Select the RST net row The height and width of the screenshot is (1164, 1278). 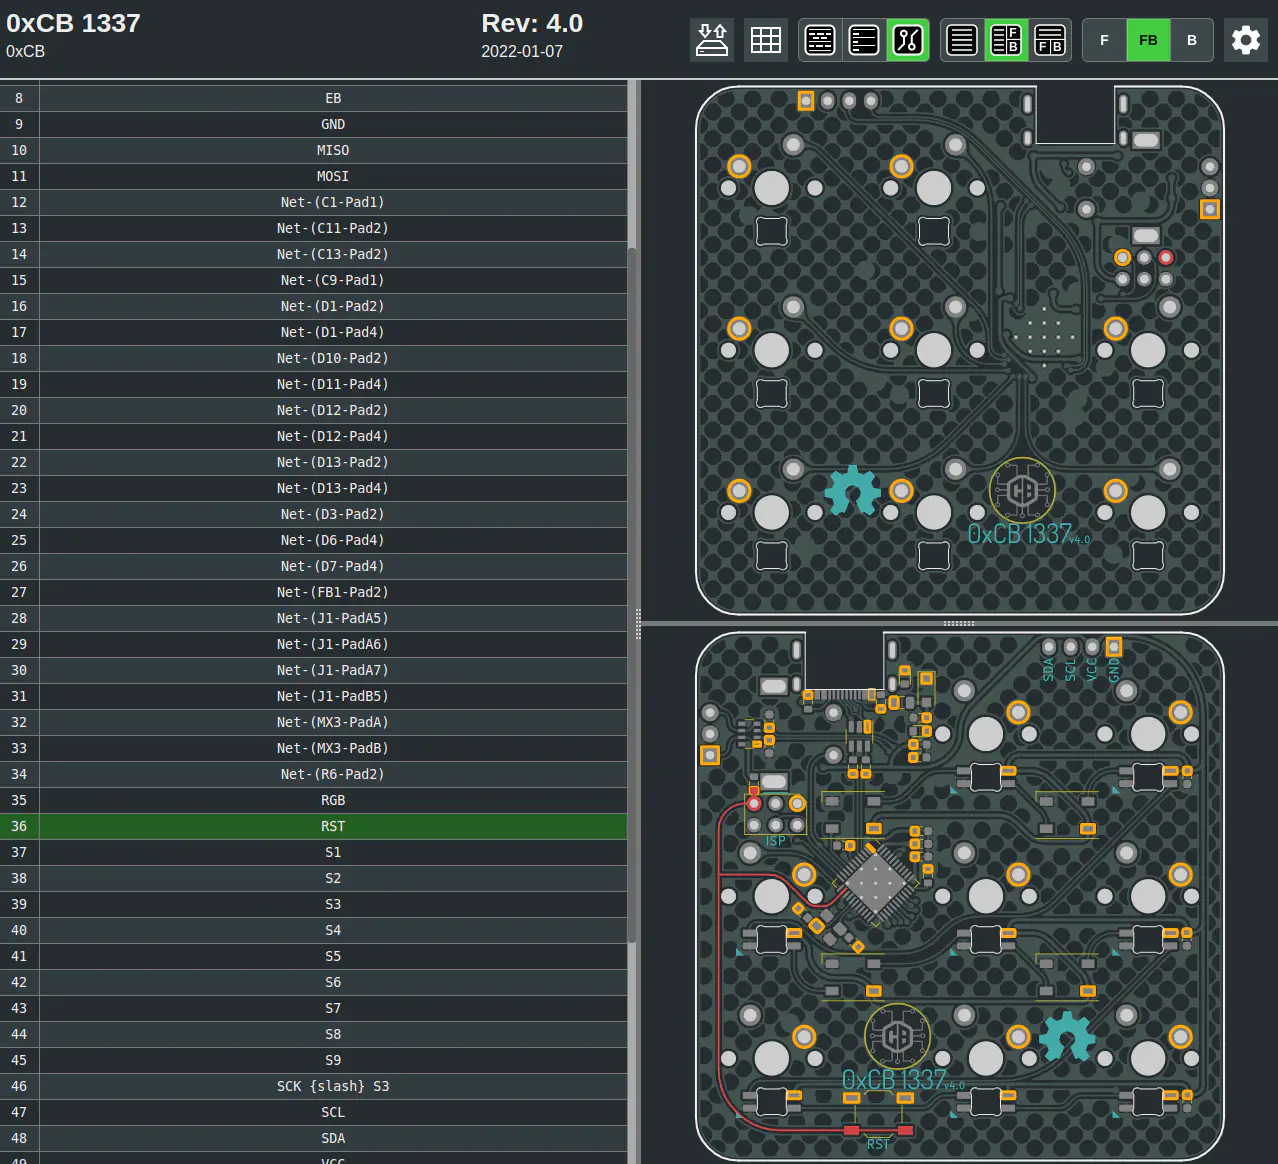pos(333,826)
